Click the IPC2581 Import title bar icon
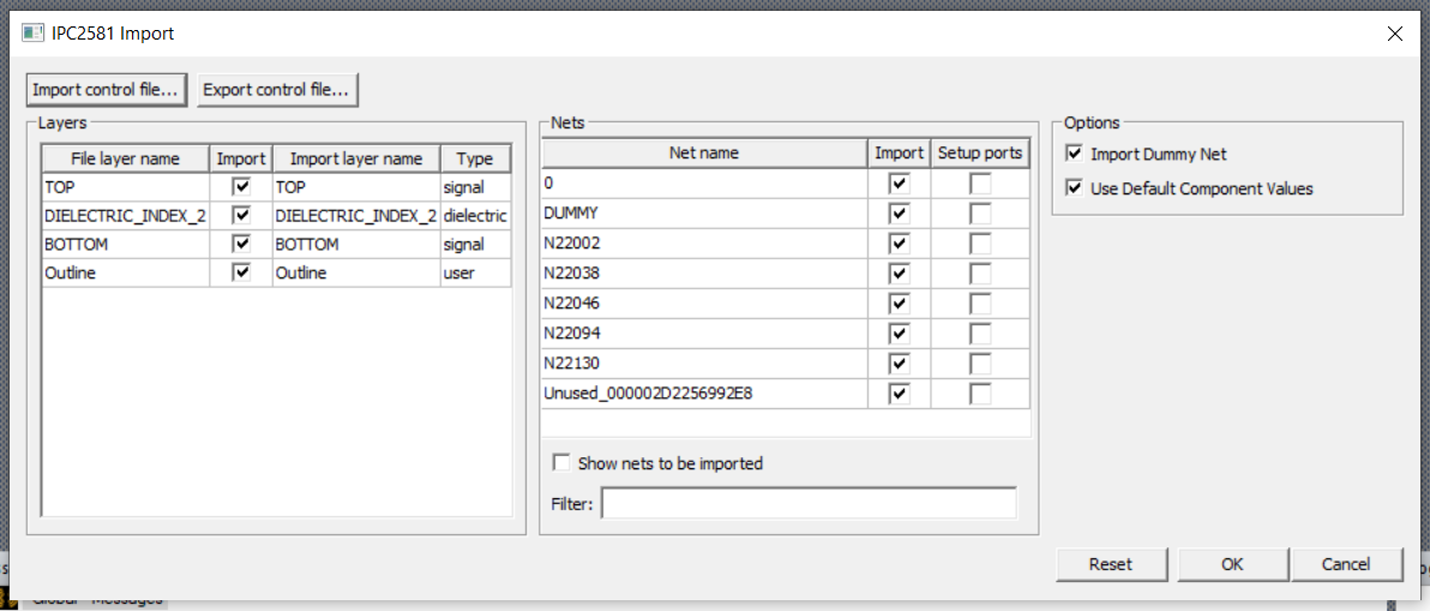1430x612 pixels. click(x=33, y=33)
